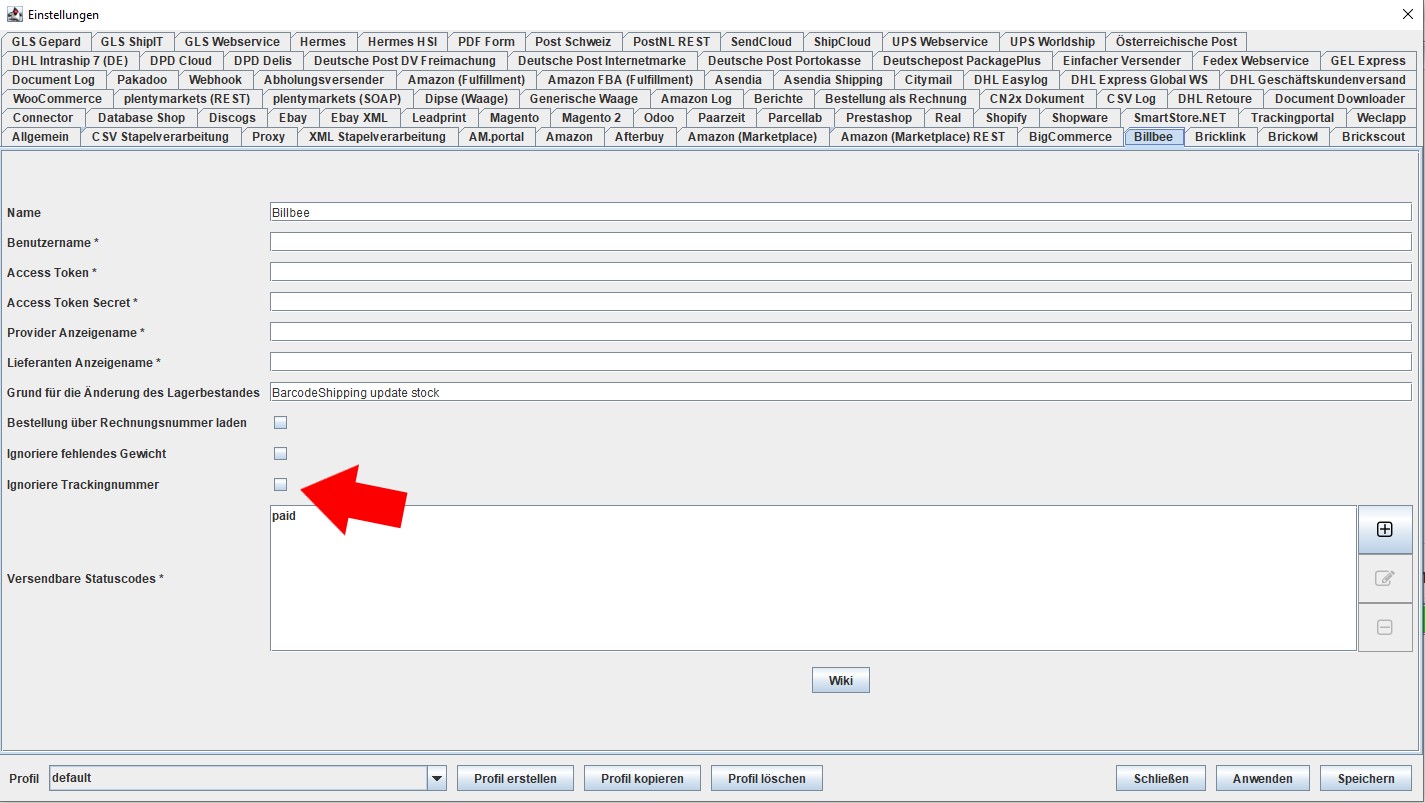Select the Connector tab
1425x803 pixels.
pyautogui.click(x=43, y=118)
